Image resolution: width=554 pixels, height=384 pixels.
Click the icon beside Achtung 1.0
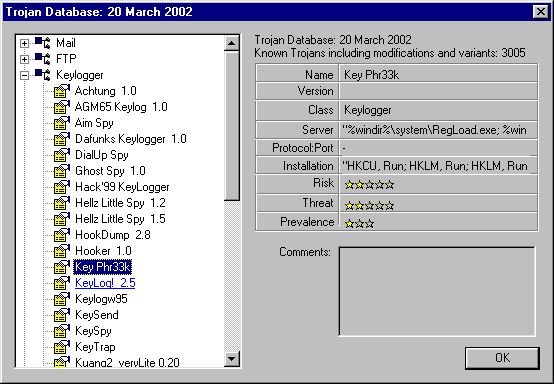click(x=62, y=91)
